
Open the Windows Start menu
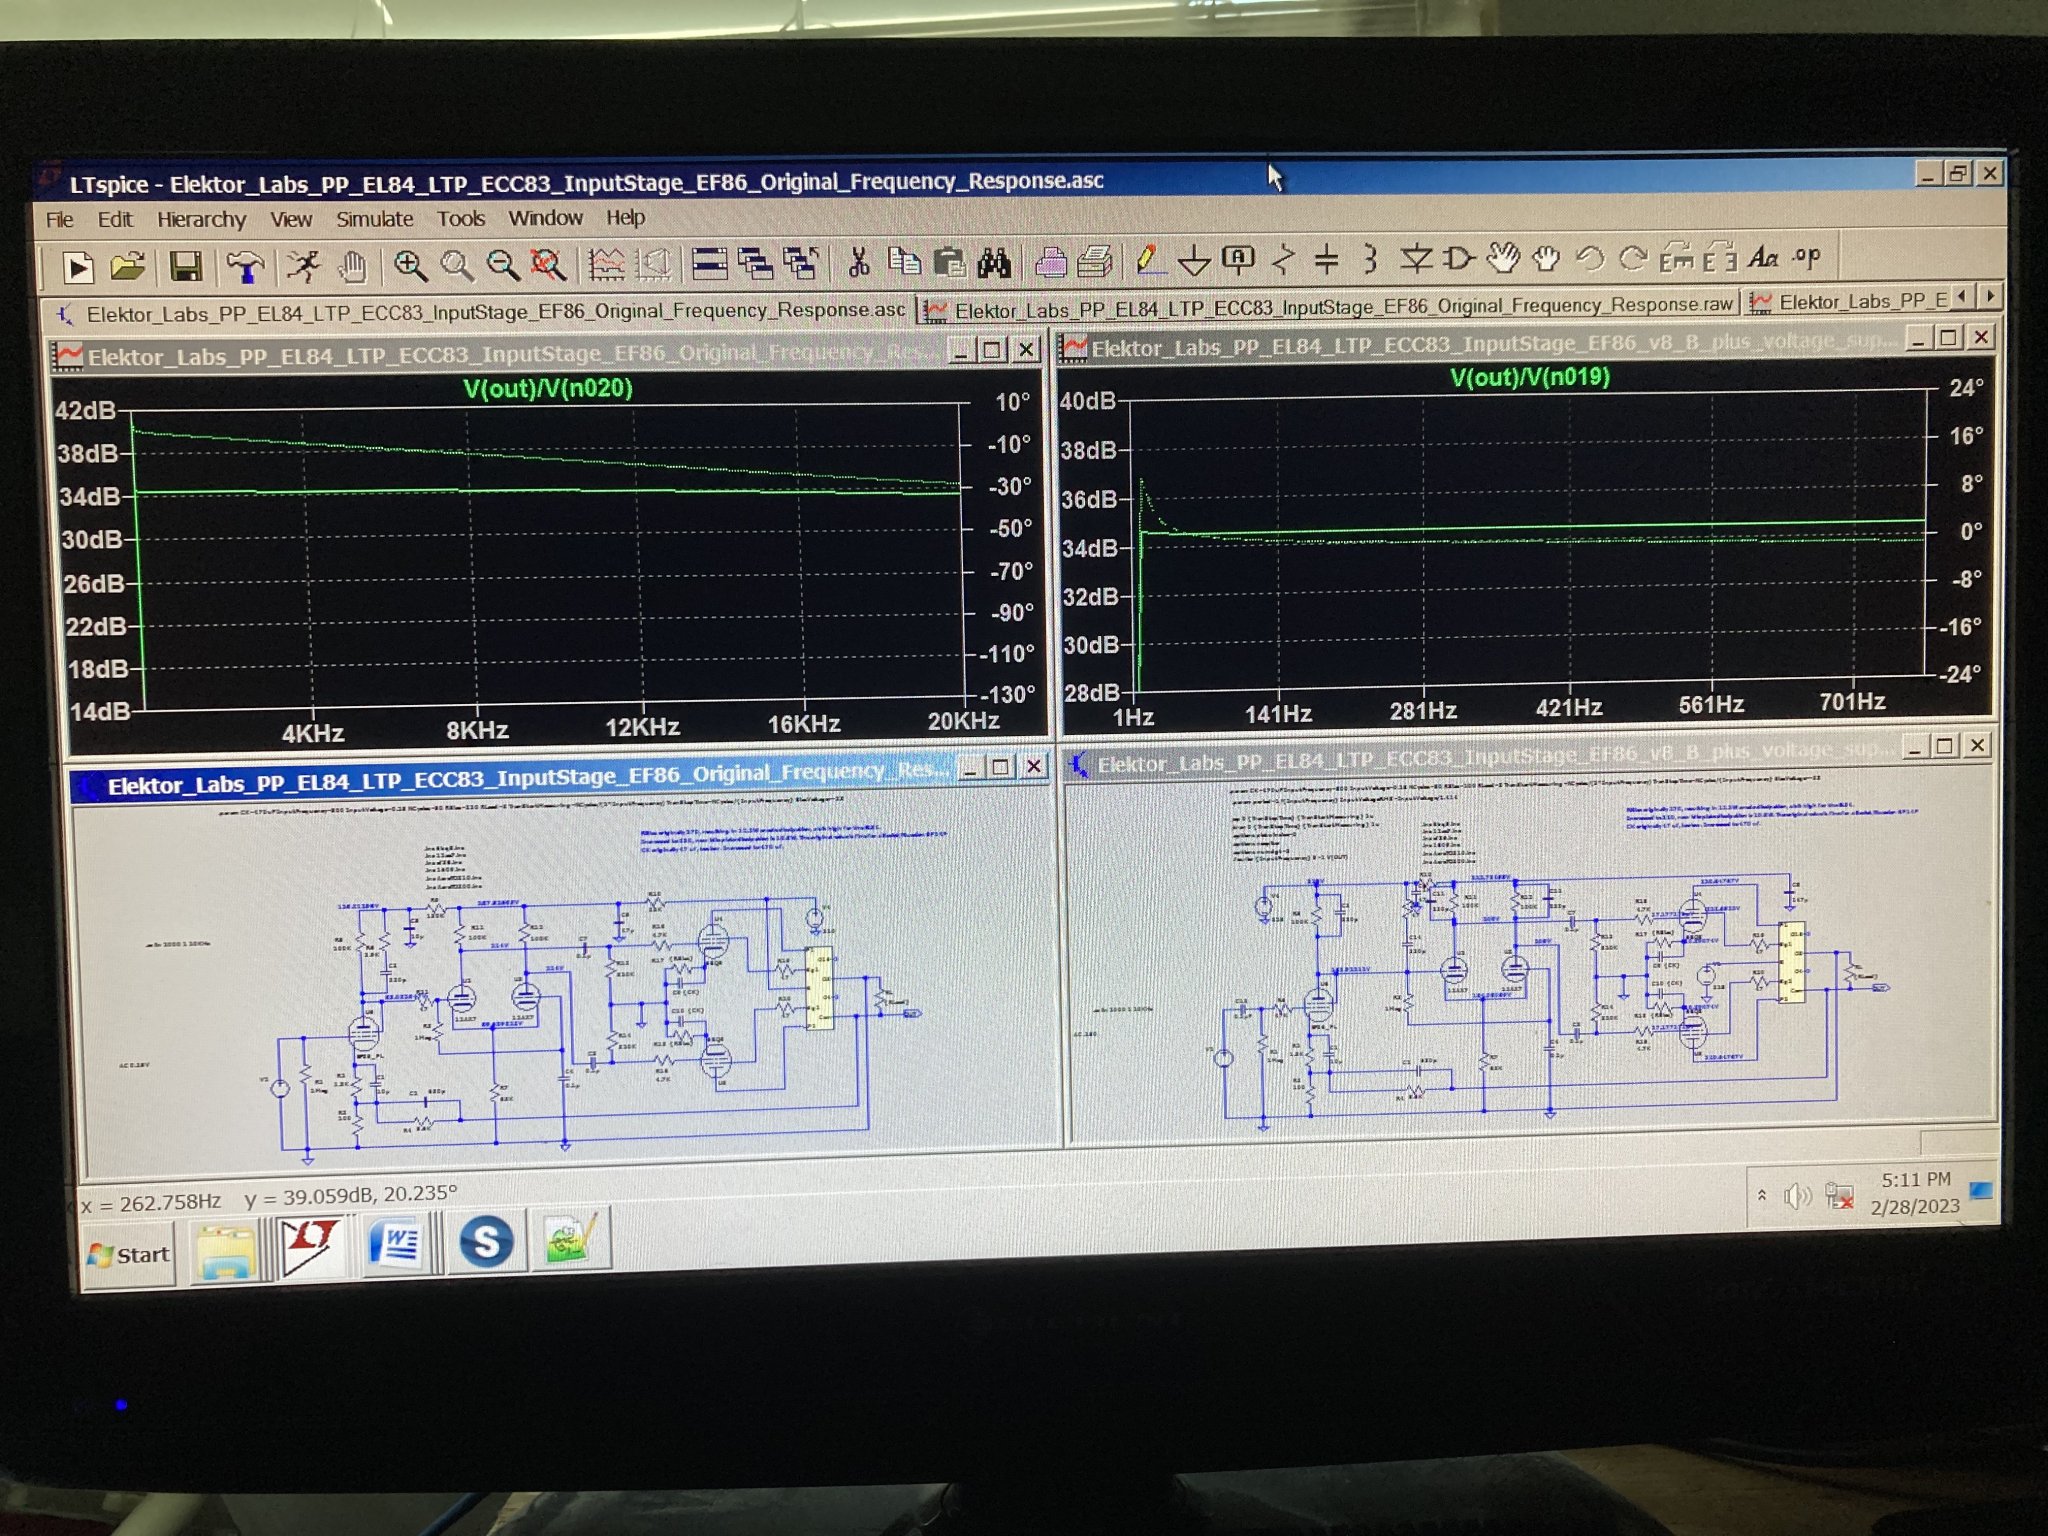tap(129, 1255)
